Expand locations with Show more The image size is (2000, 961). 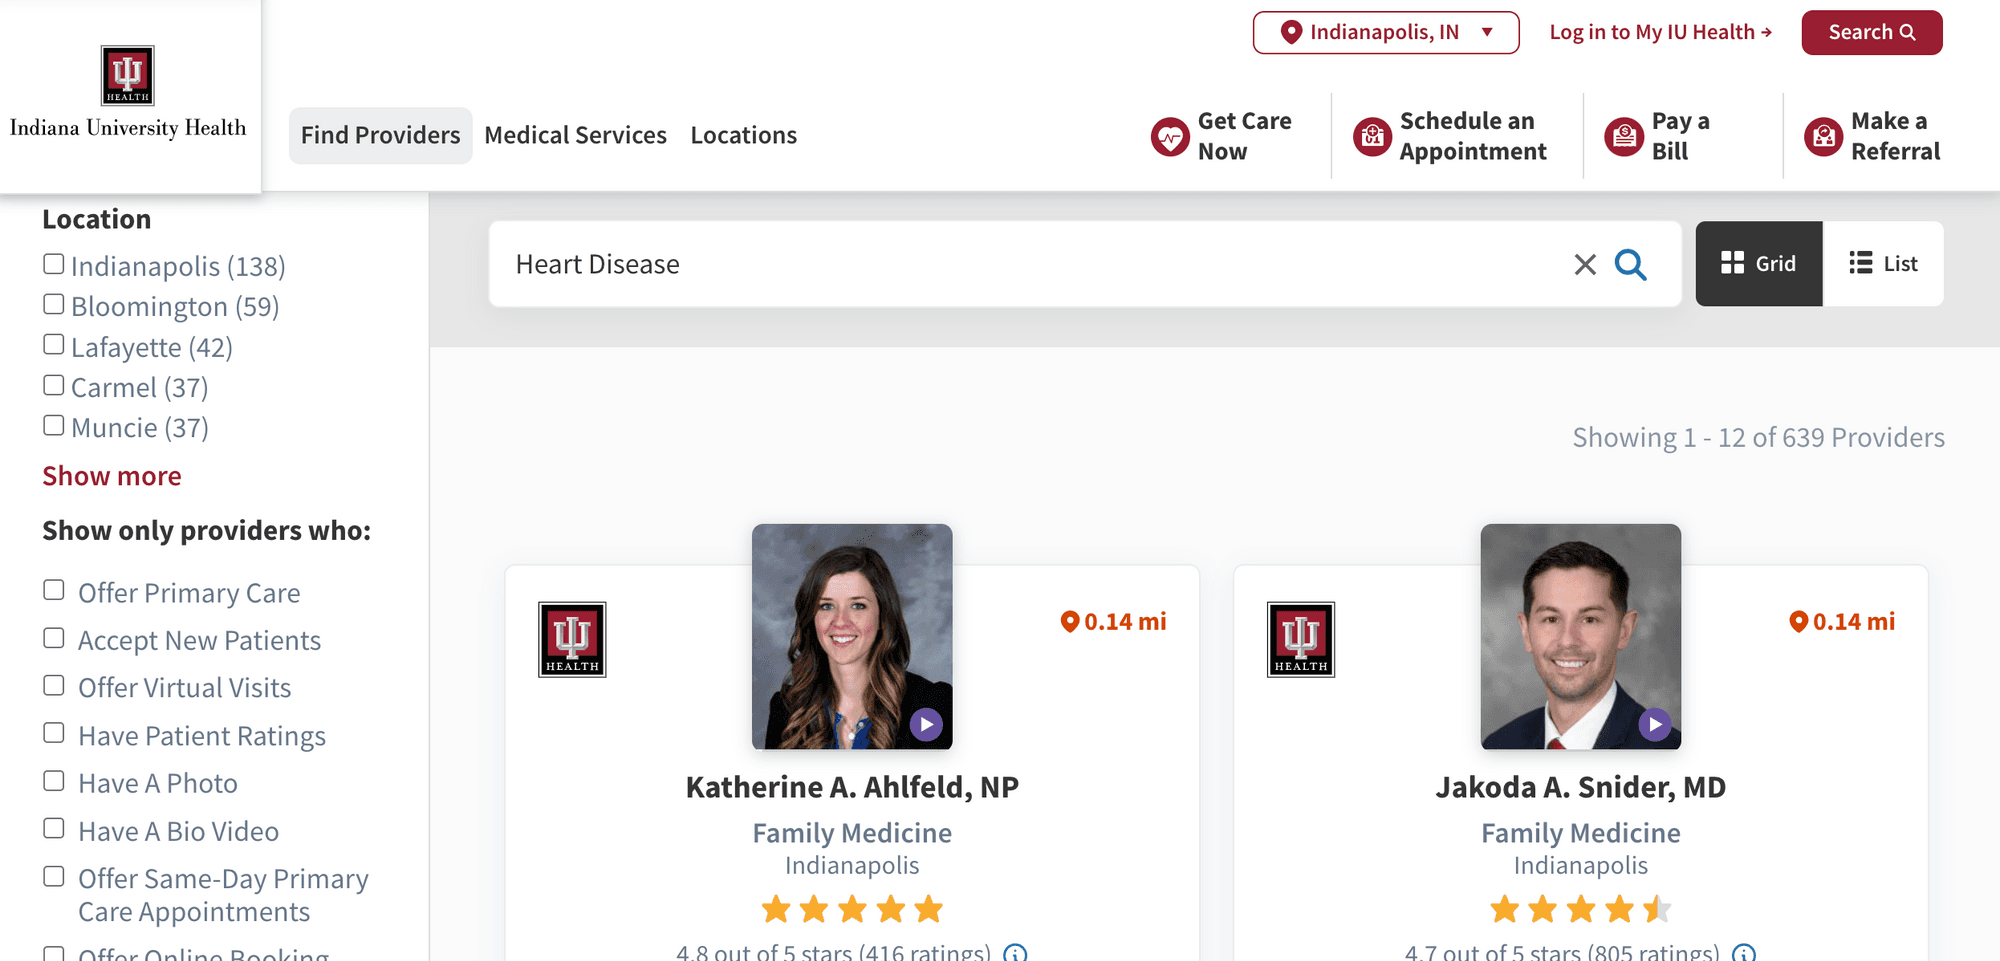[112, 476]
